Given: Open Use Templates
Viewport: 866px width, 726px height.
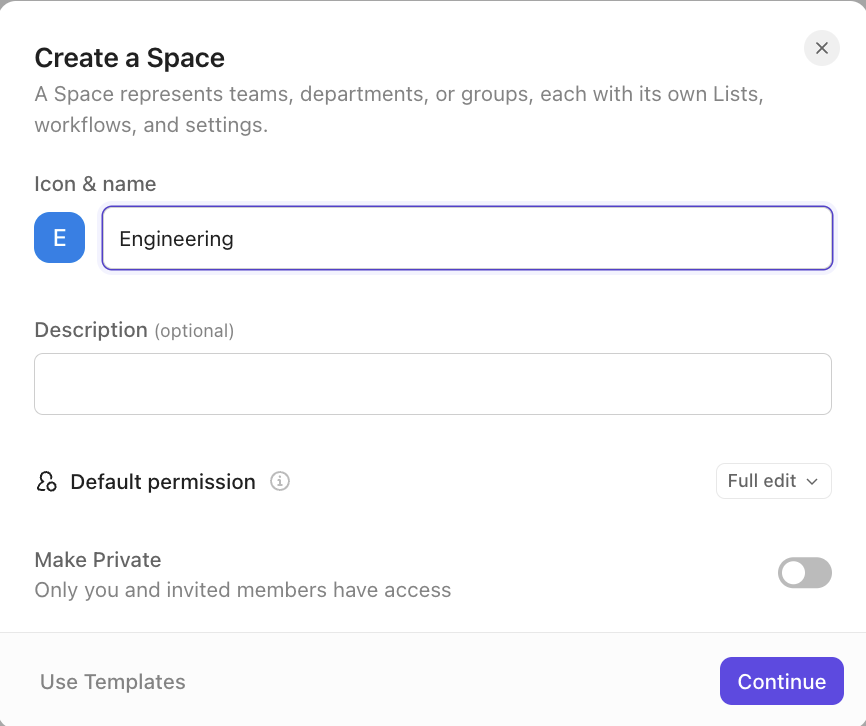Looking at the screenshot, I should [113, 682].
